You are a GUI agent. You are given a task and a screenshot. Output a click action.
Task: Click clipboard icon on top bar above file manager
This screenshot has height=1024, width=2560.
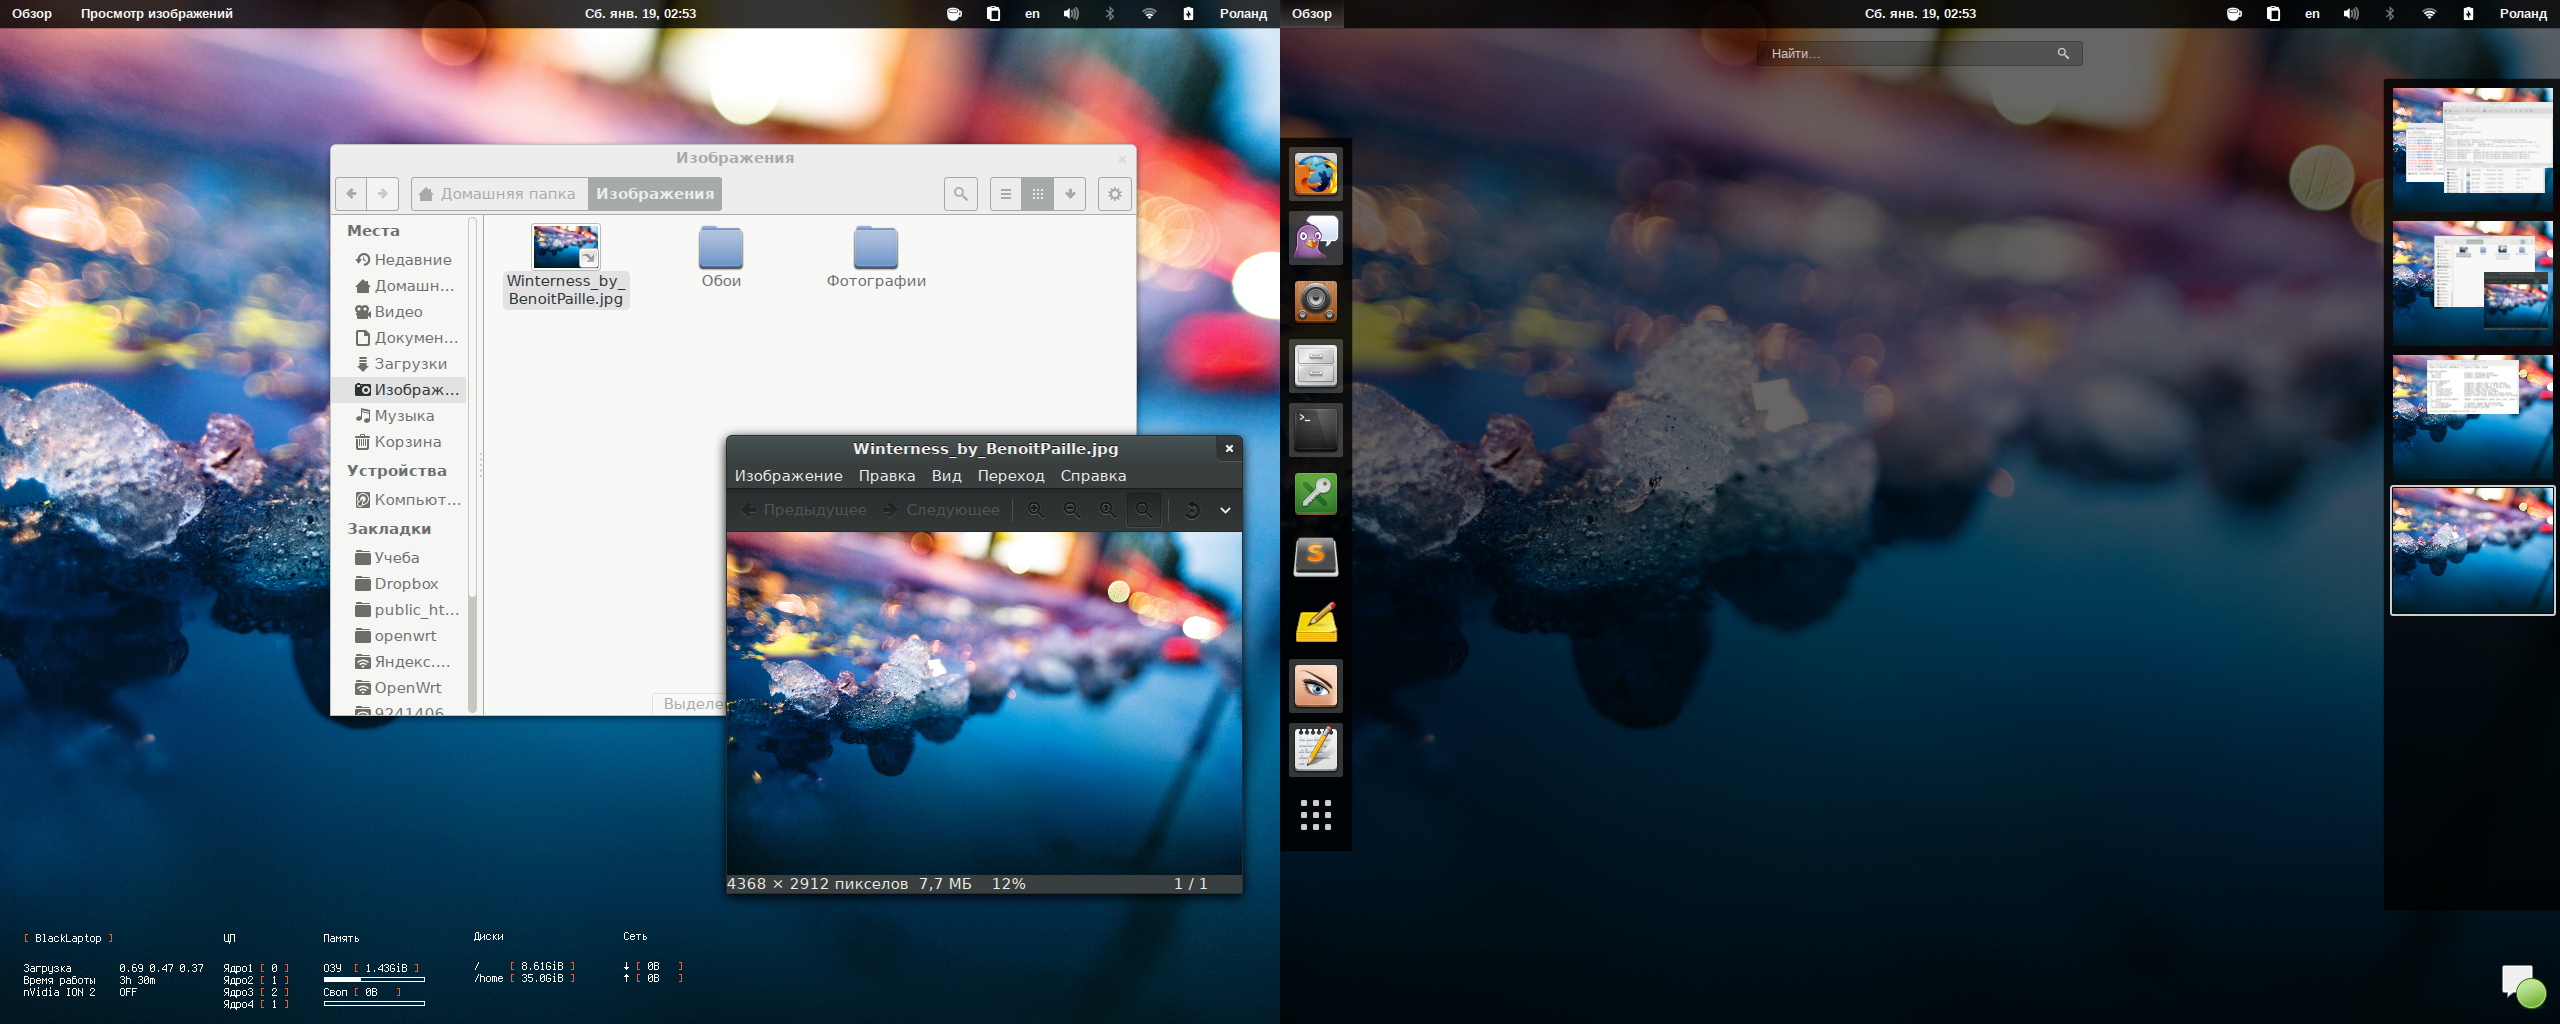tap(993, 14)
